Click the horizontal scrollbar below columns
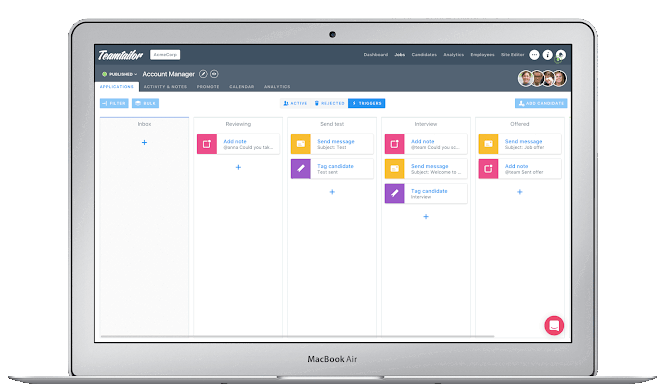Viewport: 665px width, 384px height. 297,336
